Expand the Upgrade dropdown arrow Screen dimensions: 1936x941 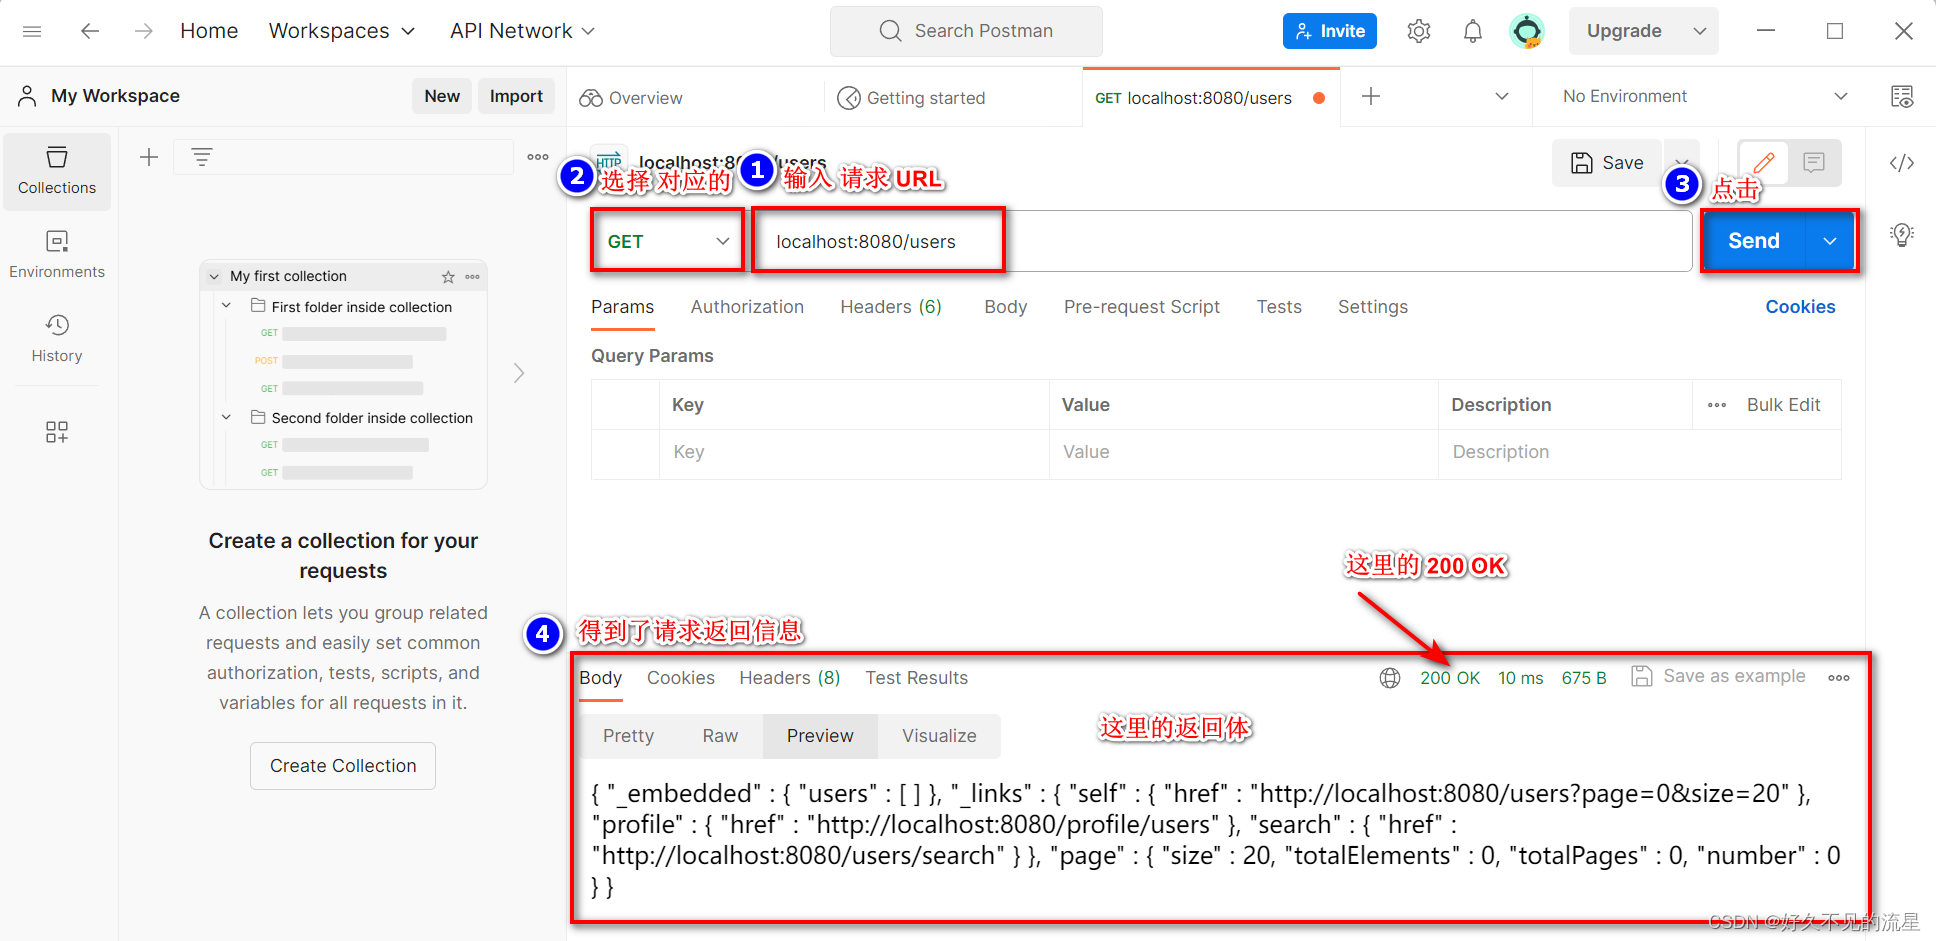pyautogui.click(x=1699, y=31)
